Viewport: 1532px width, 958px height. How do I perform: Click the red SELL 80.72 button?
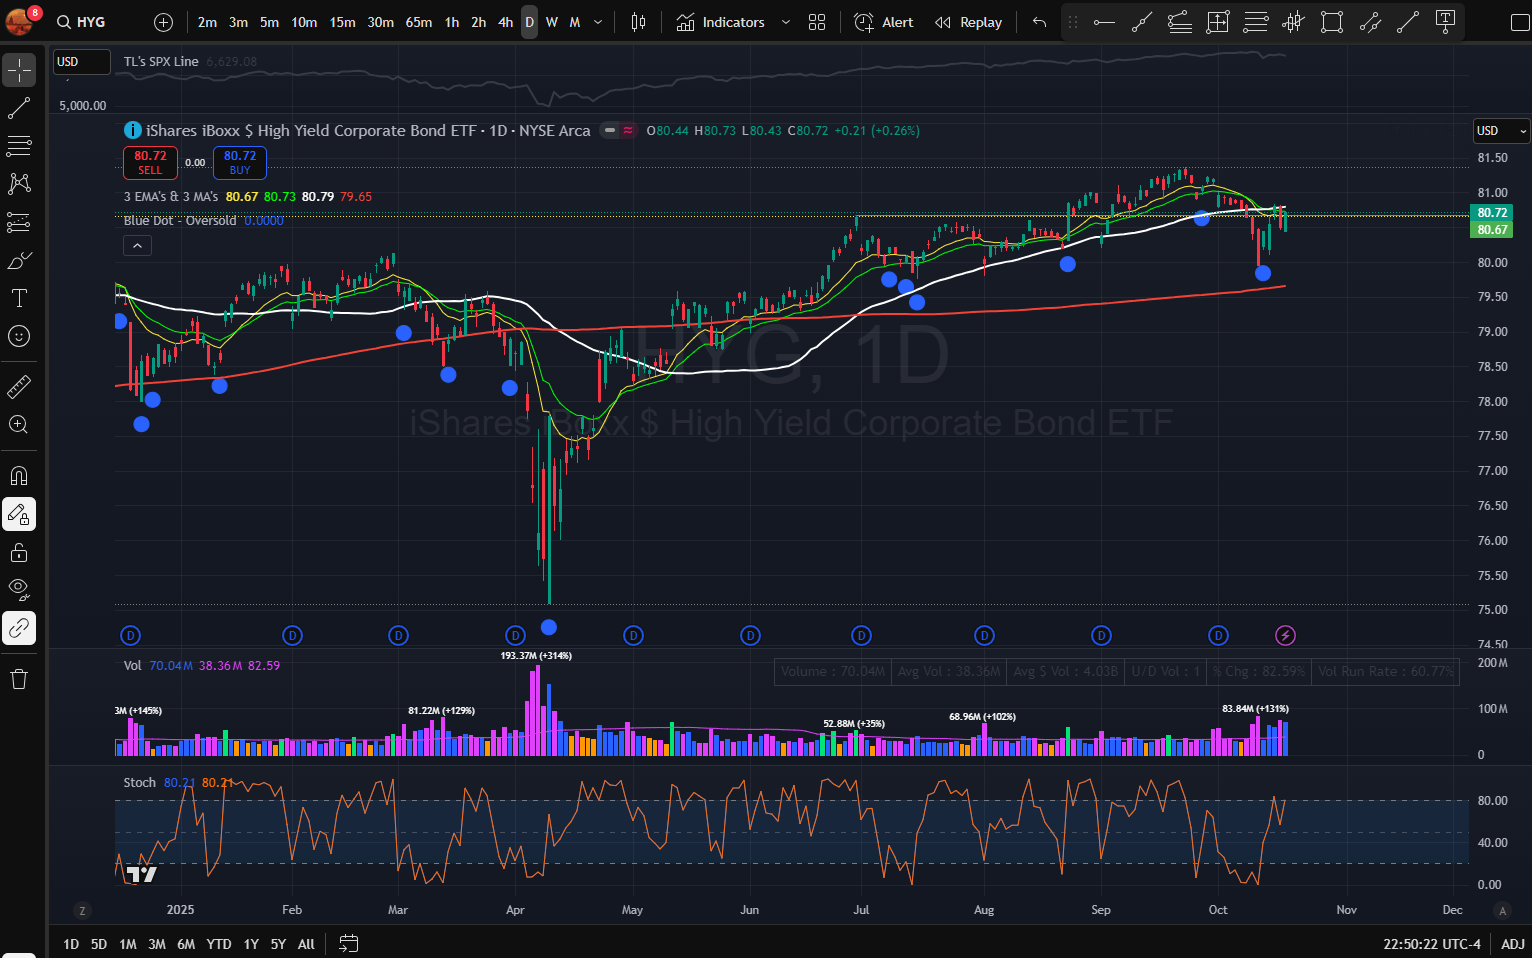coord(150,162)
